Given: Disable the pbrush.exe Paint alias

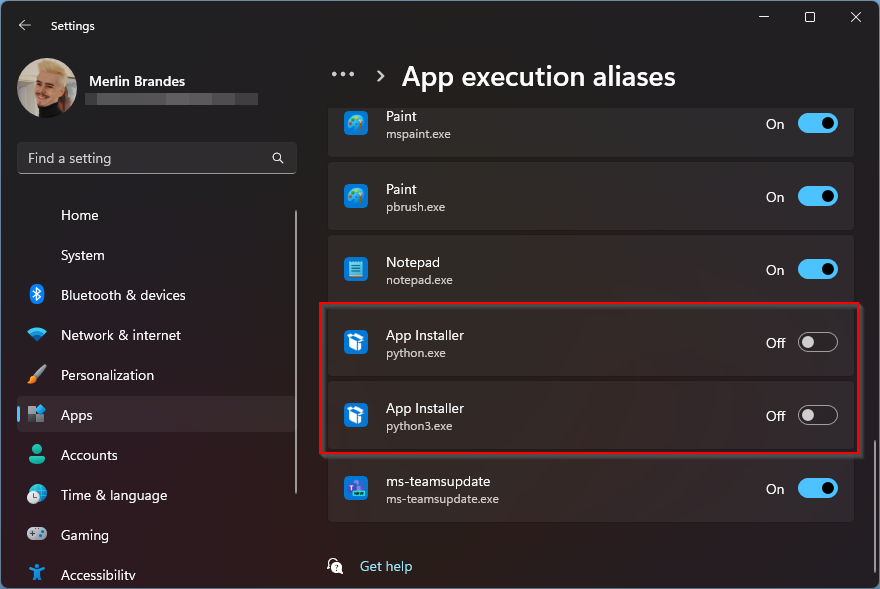Looking at the screenshot, I should point(817,197).
